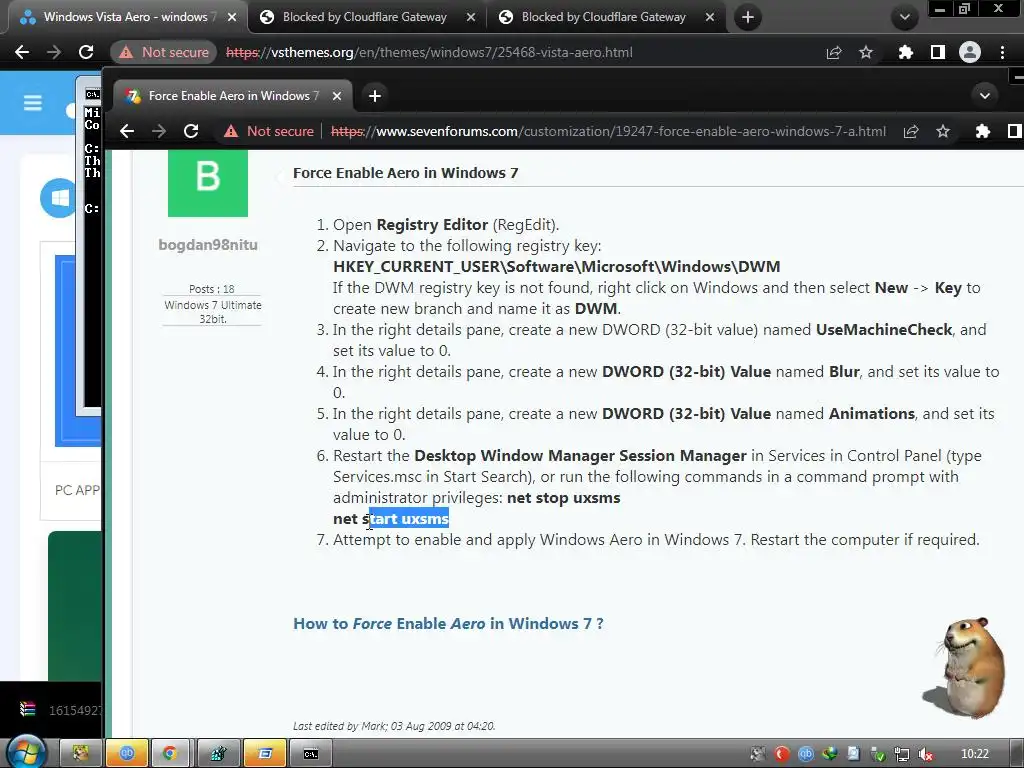Click the Not secure badge for vsthemes.org
Viewport: 1024px width, 768px height.
[x=164, y=52]
